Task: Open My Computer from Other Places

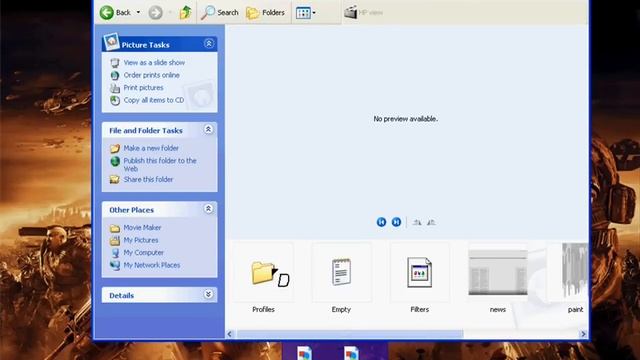Action: click(143, 253)
